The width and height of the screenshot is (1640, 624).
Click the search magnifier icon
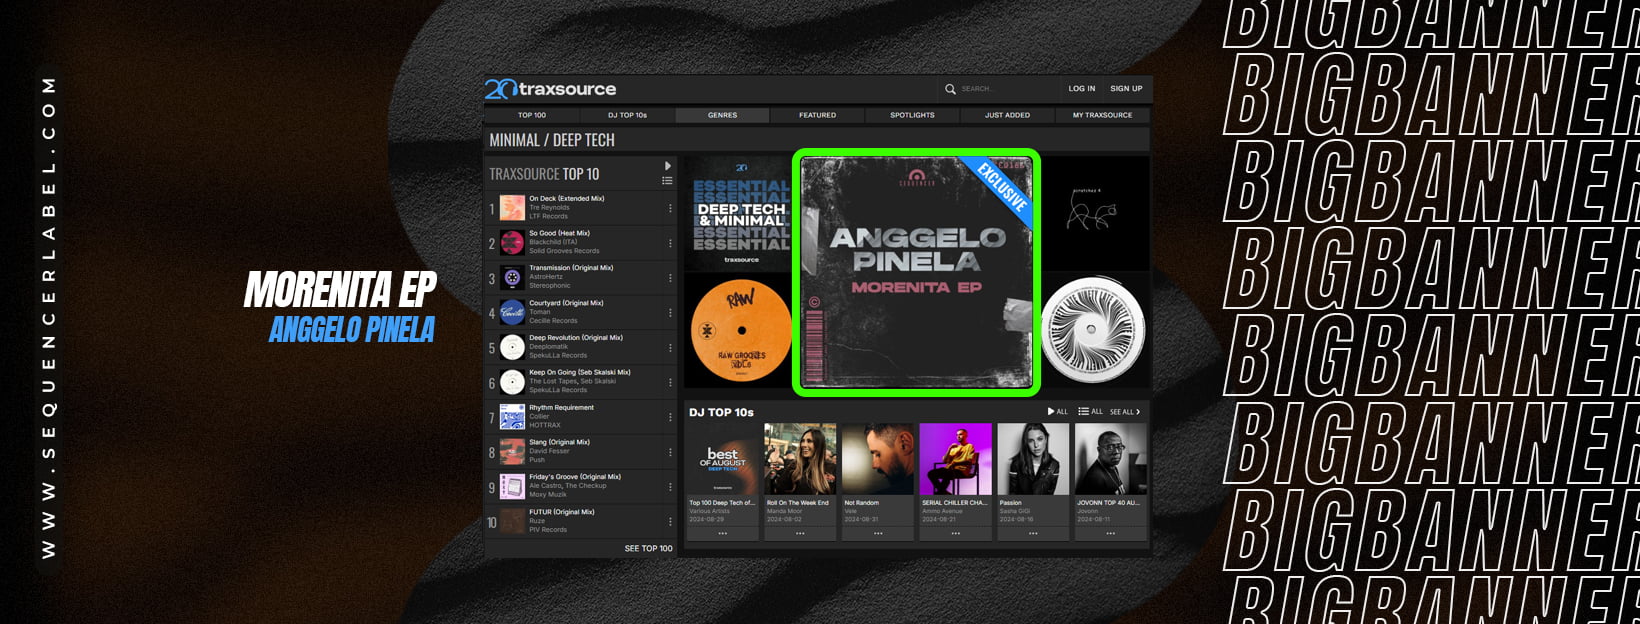coord(950,89)
